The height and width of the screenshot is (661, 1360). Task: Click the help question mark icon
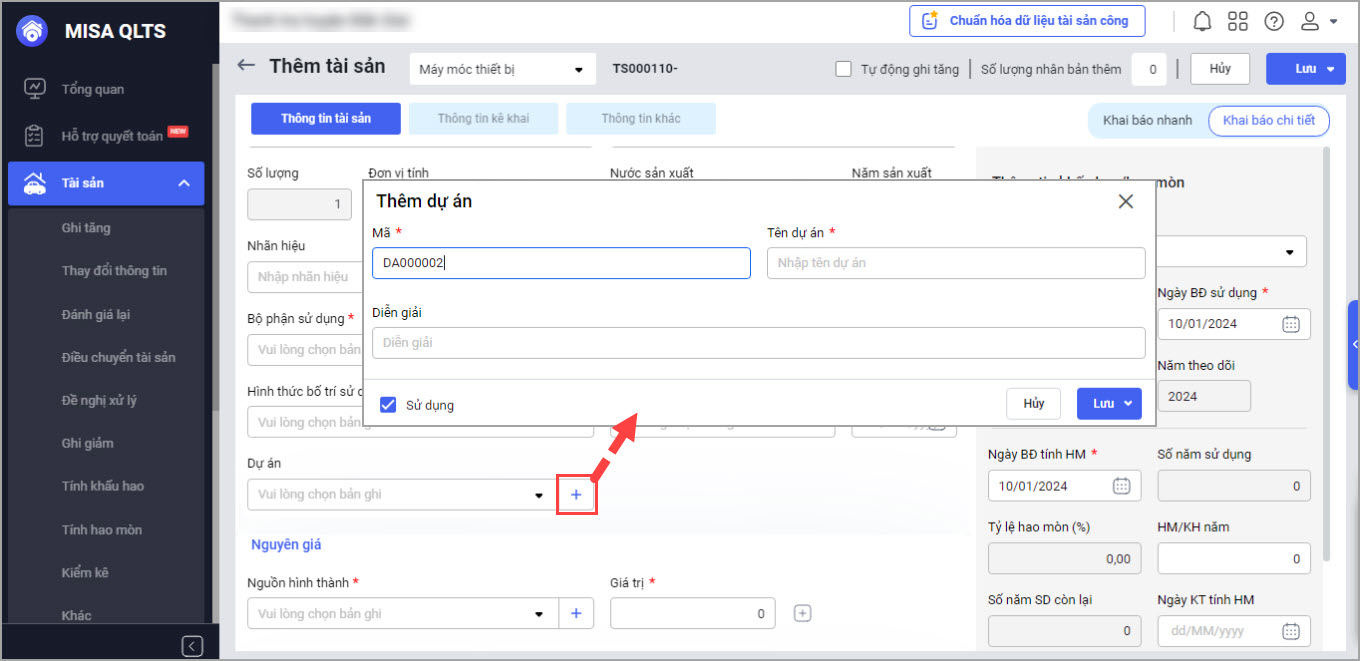(x=1274, y=21)
